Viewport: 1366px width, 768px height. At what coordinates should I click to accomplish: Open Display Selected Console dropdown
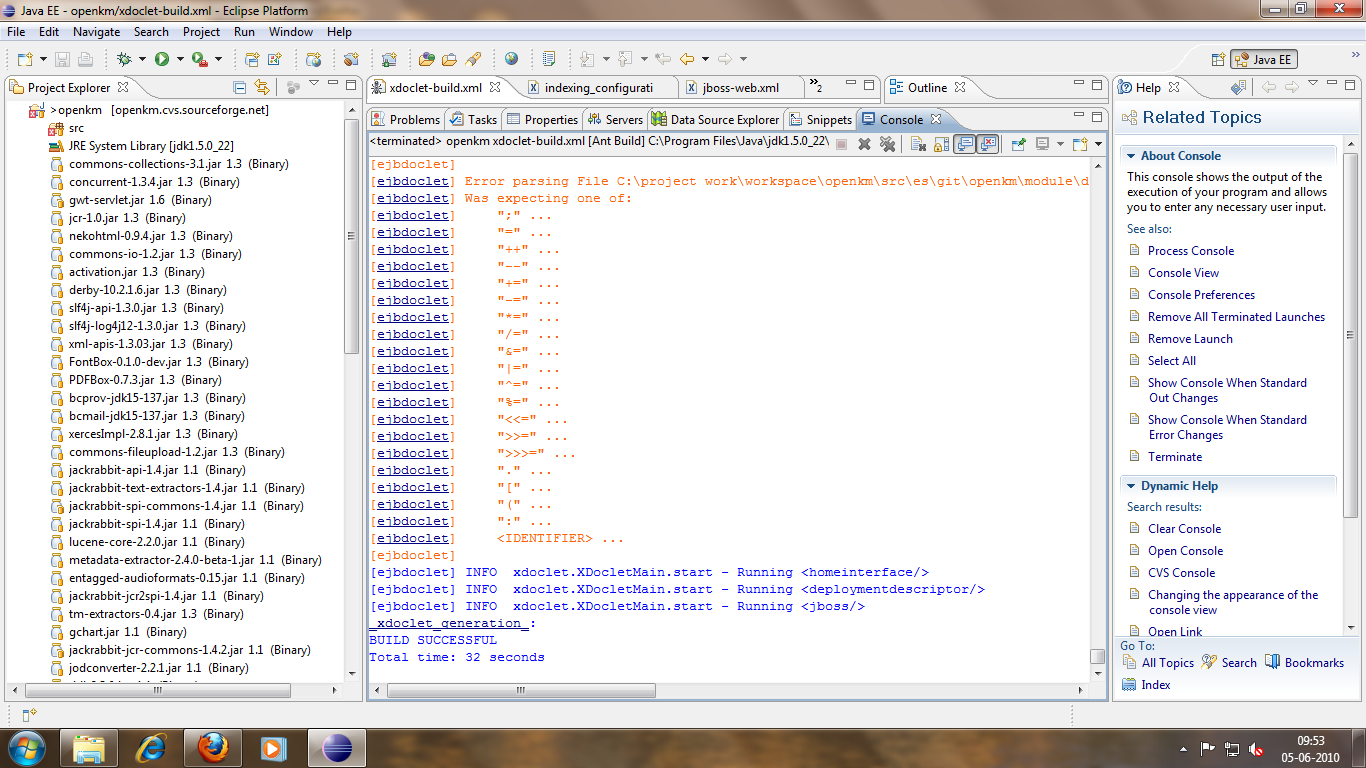tap(1059, 144)
